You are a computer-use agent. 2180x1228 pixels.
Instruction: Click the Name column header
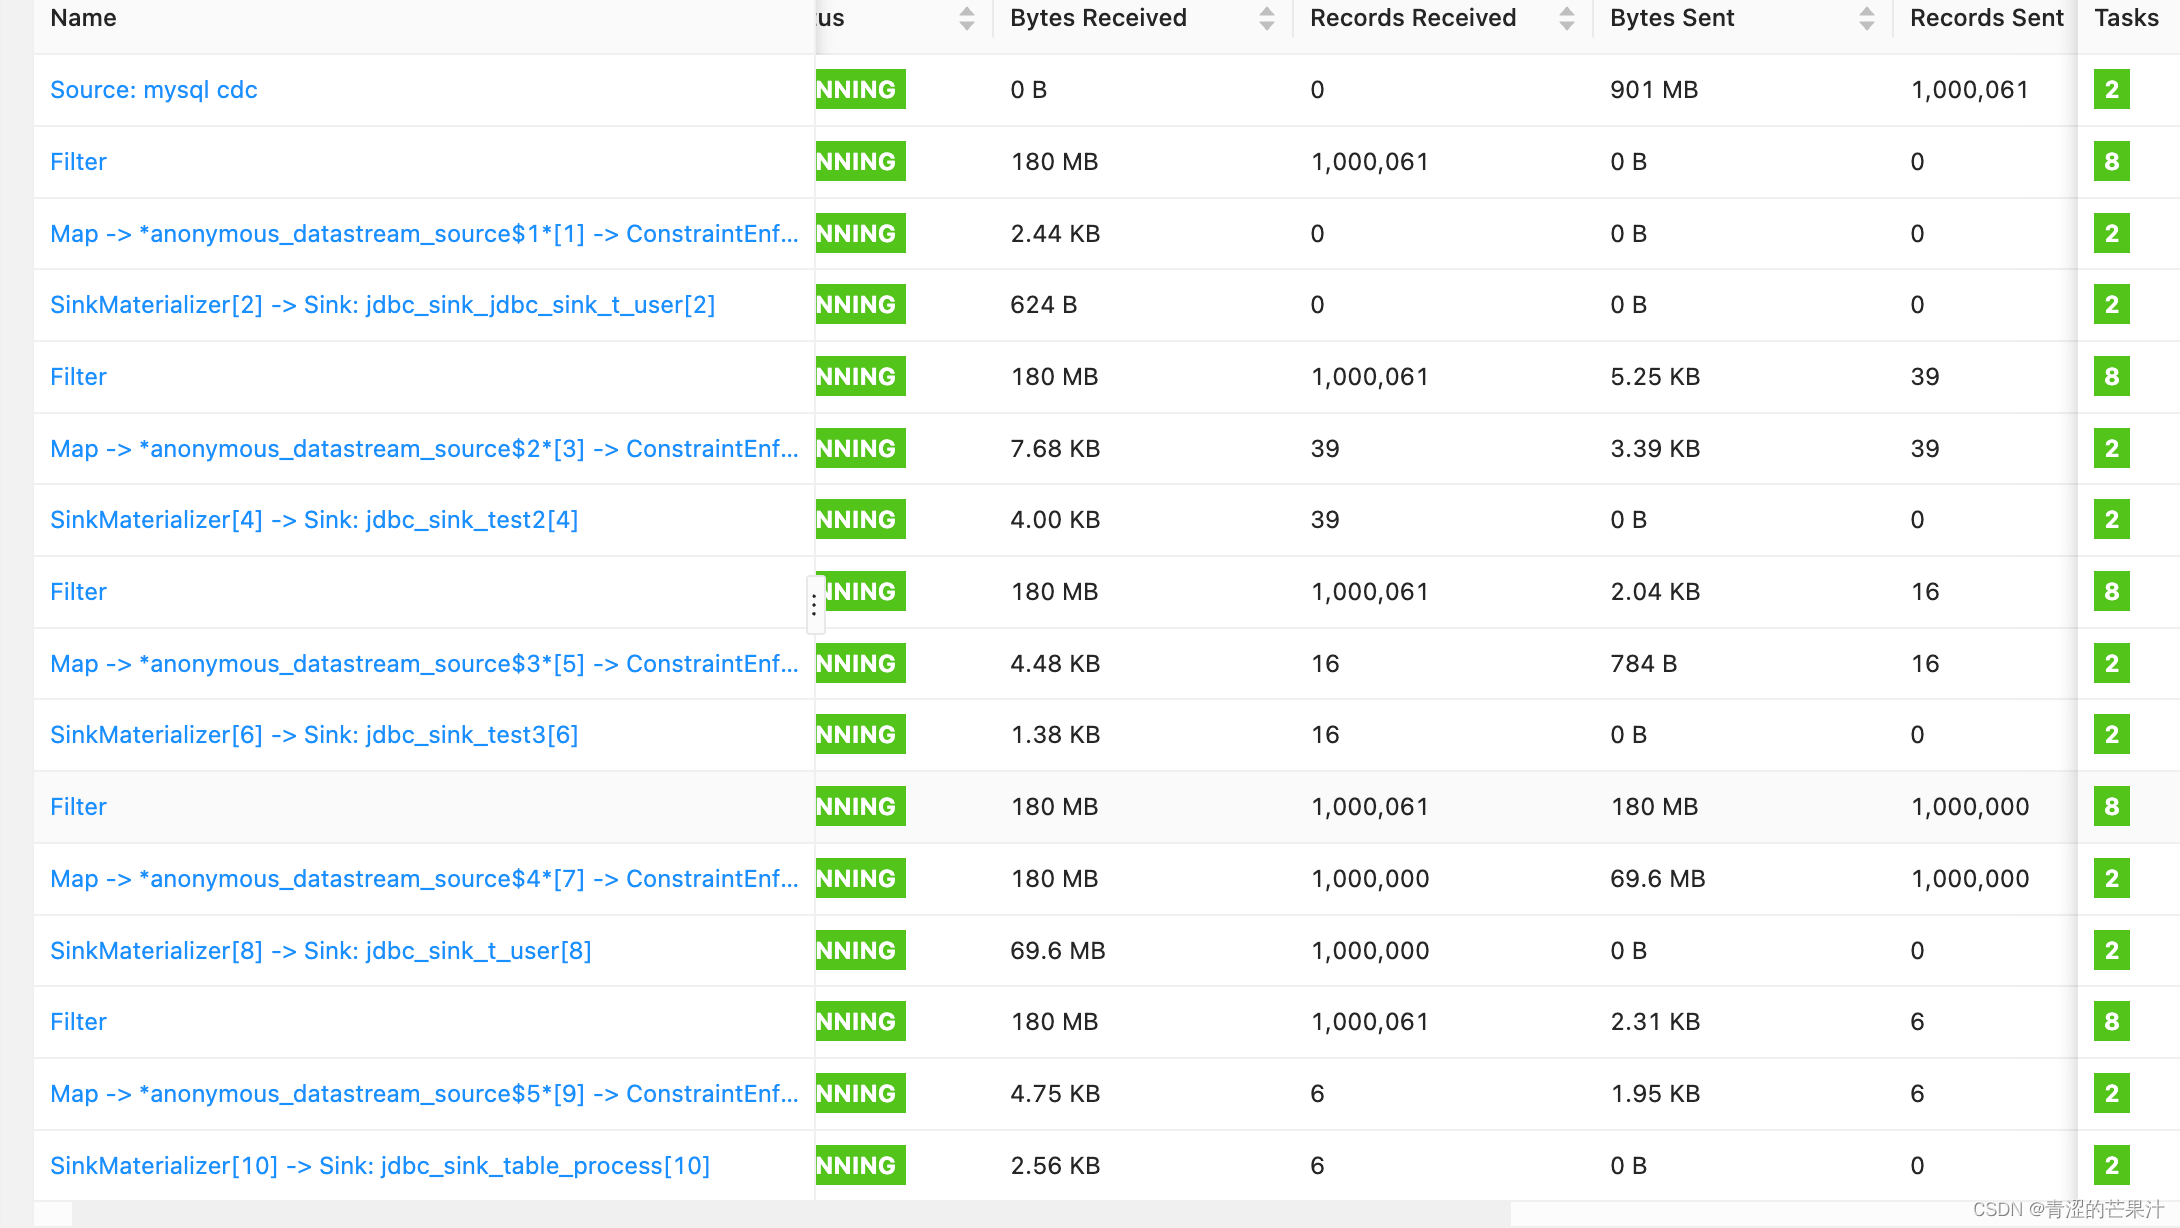pos(84,18)
